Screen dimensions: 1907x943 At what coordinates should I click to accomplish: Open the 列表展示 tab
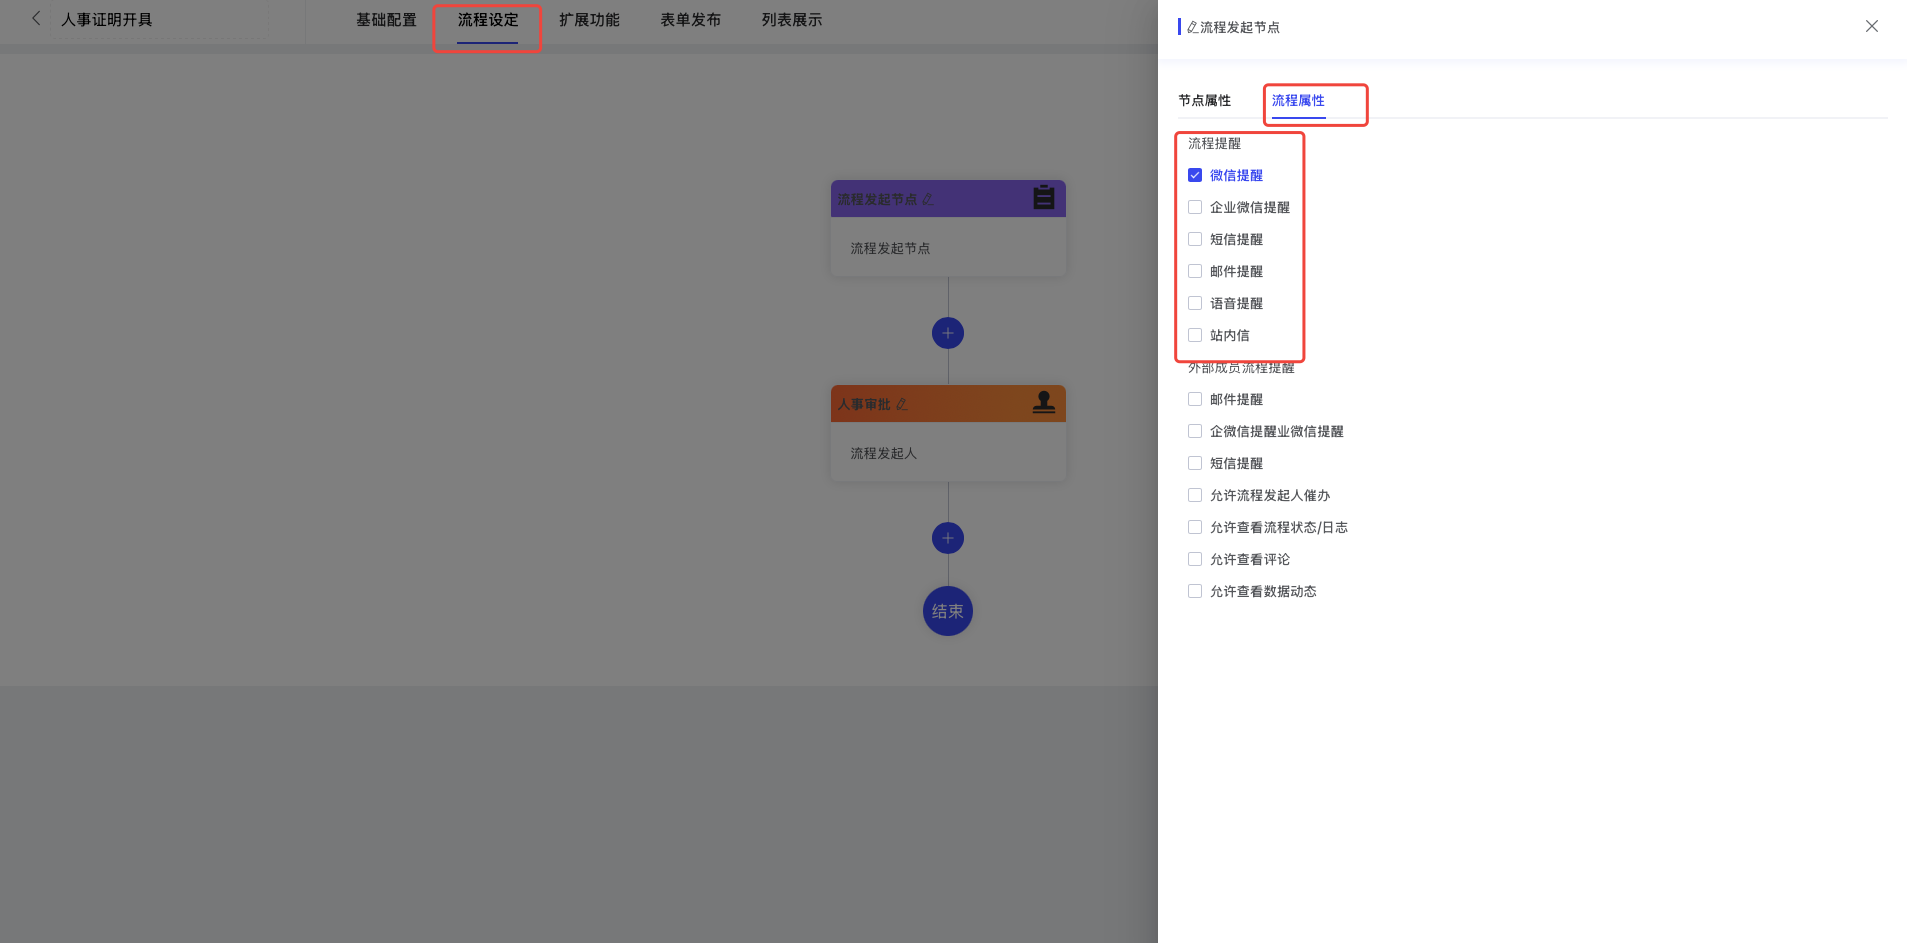[x=791, y=20]
